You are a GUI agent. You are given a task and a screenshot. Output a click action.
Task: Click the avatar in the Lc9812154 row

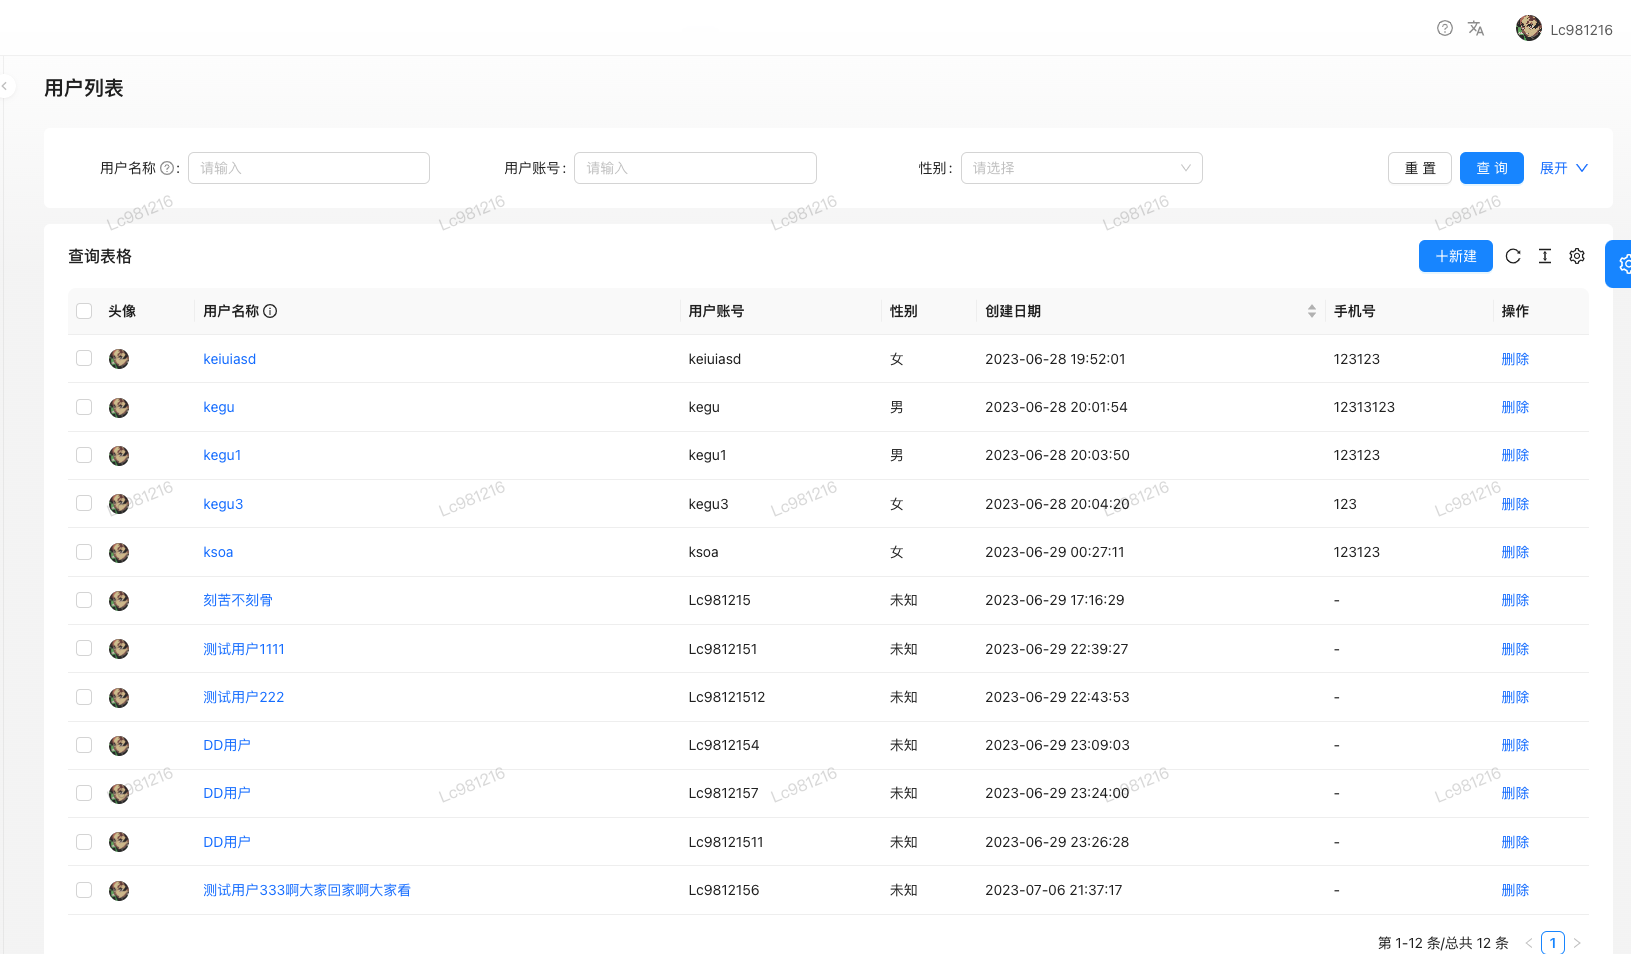click(x=119, y=745)
